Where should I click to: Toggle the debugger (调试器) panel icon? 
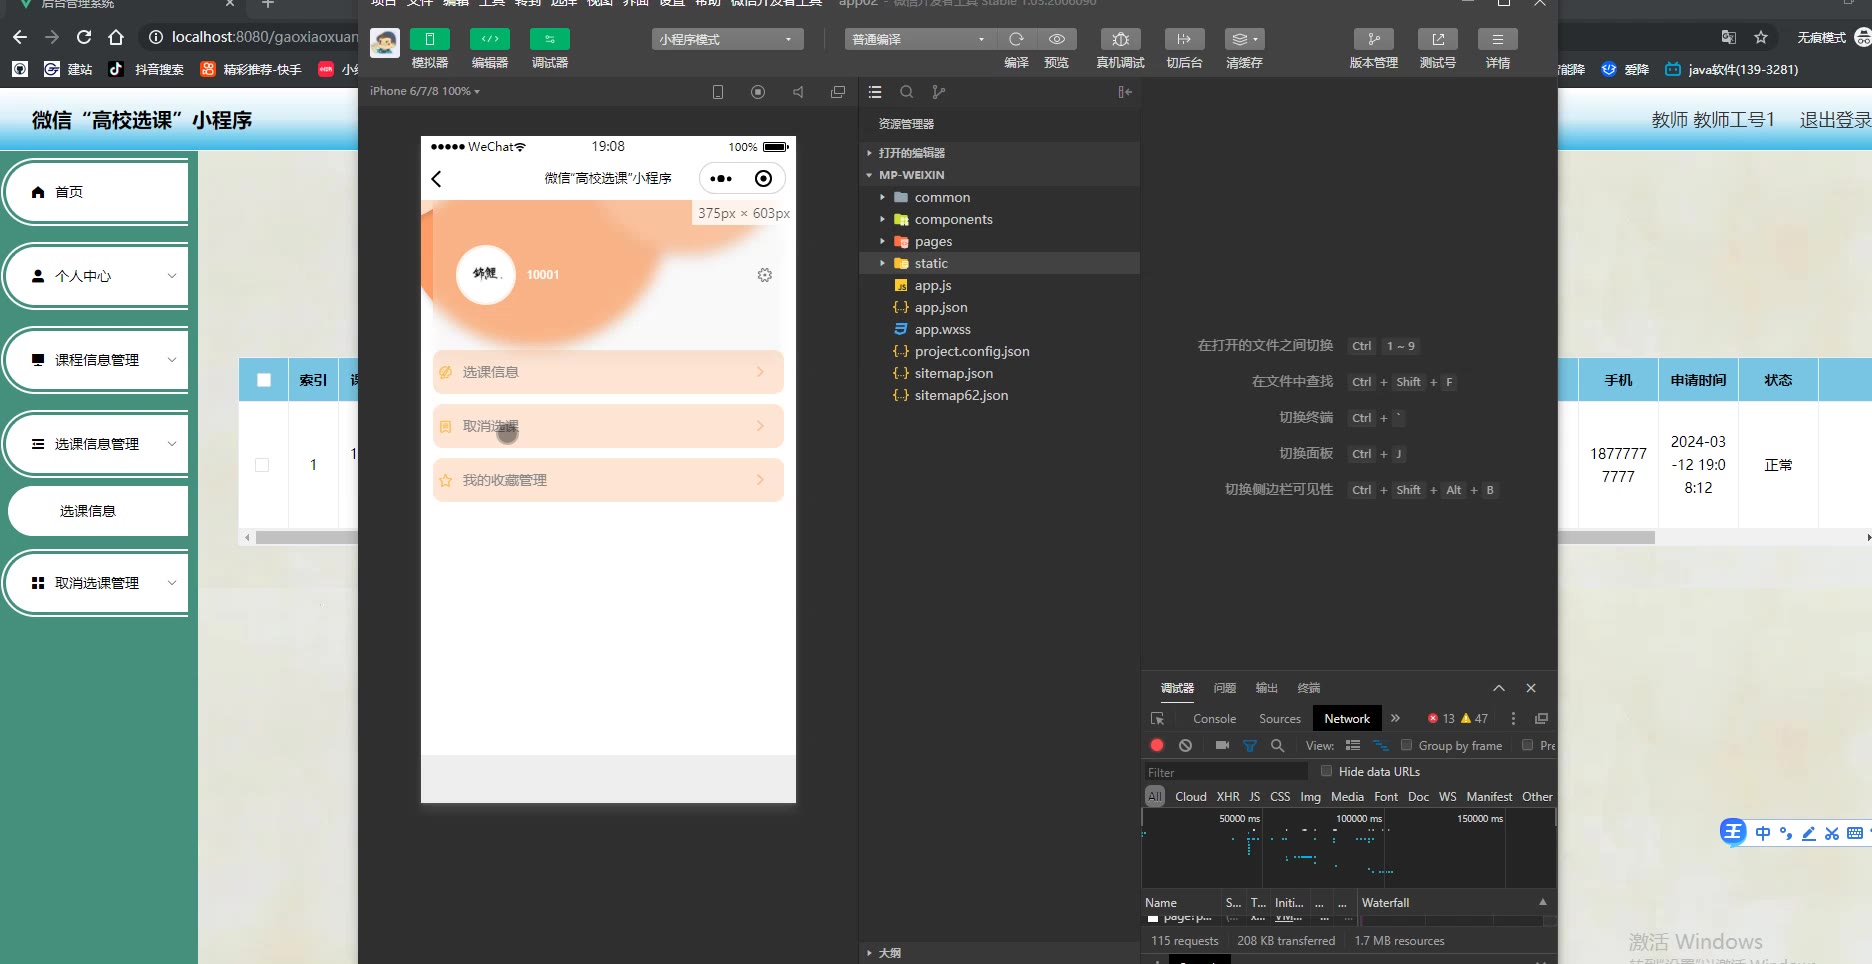point(549,40)
